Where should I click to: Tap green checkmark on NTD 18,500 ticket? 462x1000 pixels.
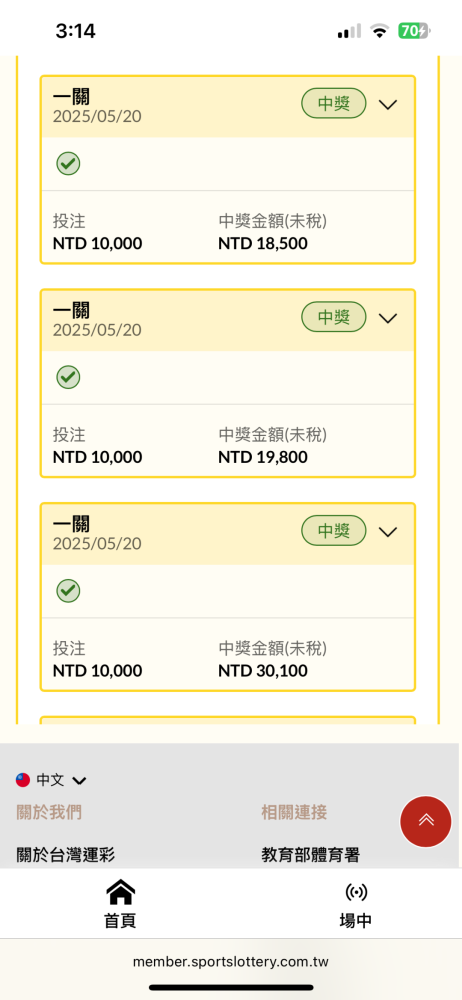click(68, 164)
